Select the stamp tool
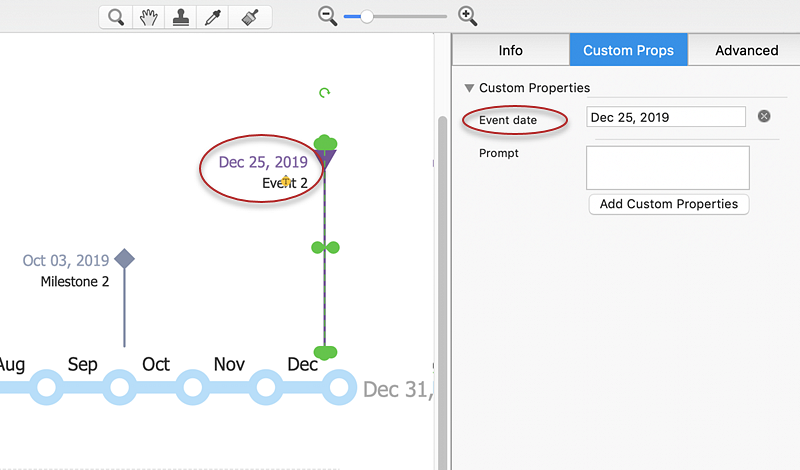The height and width of the screenshot is (470, 800). pyautogui.click(x=181, y=17)
